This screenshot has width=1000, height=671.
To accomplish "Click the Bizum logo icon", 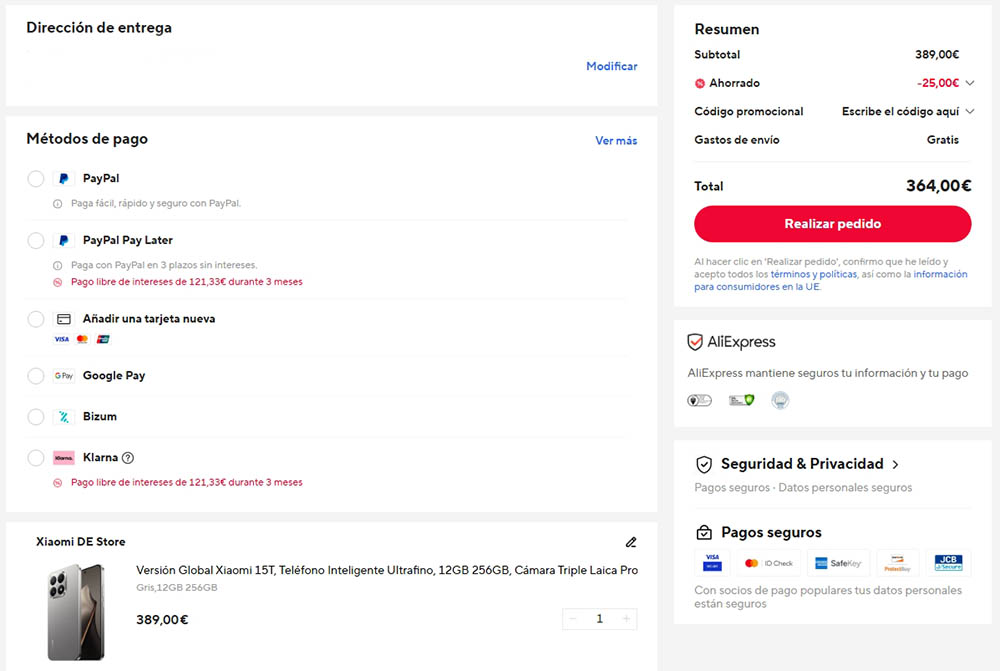I will coord(63,417).
